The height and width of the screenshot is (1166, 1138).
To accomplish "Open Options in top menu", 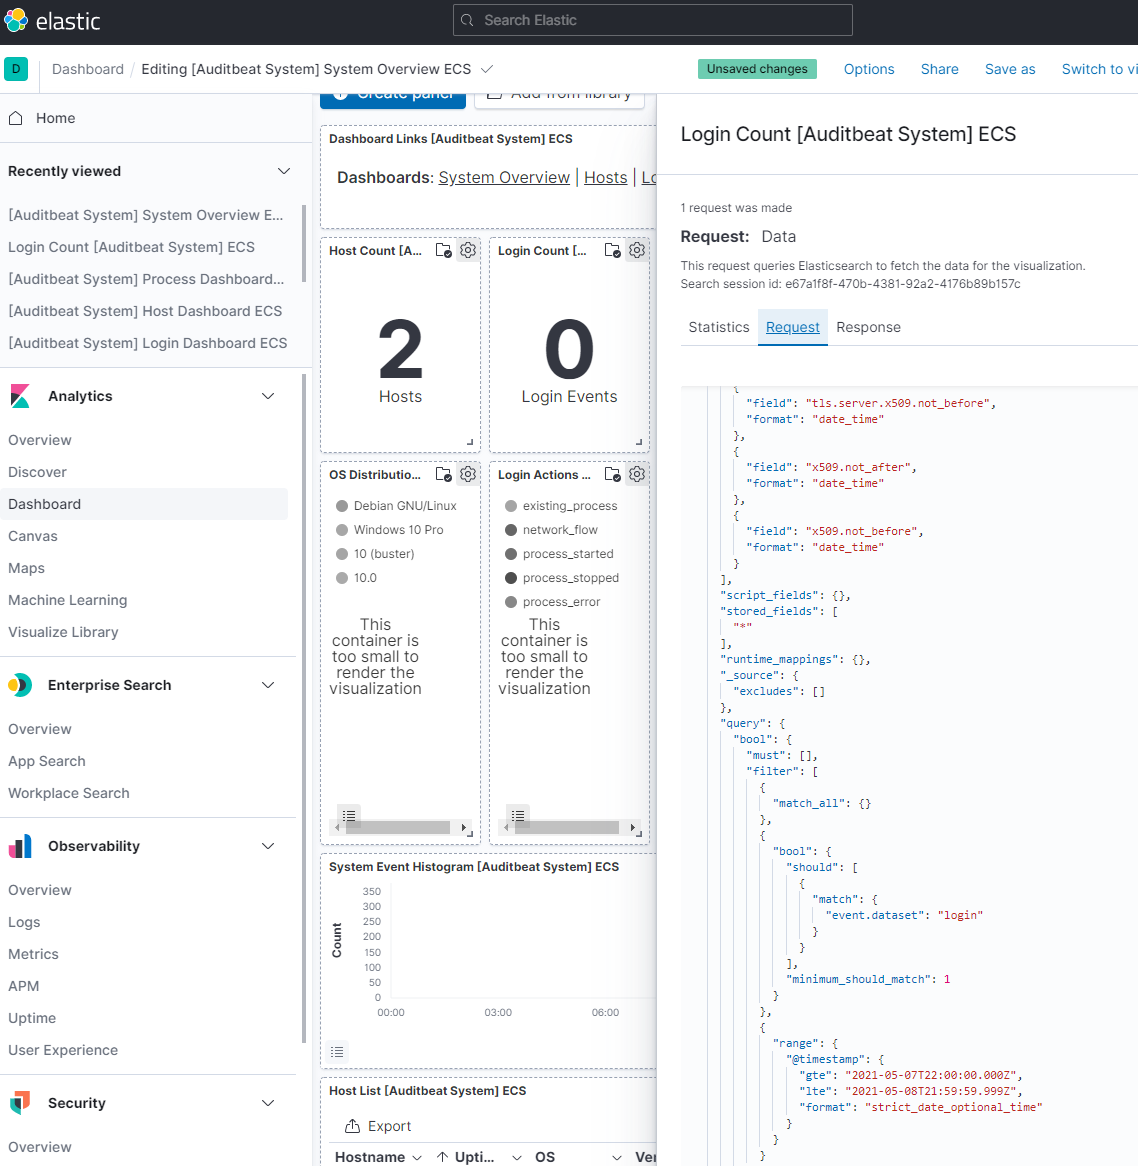I will tap(869, 69).
